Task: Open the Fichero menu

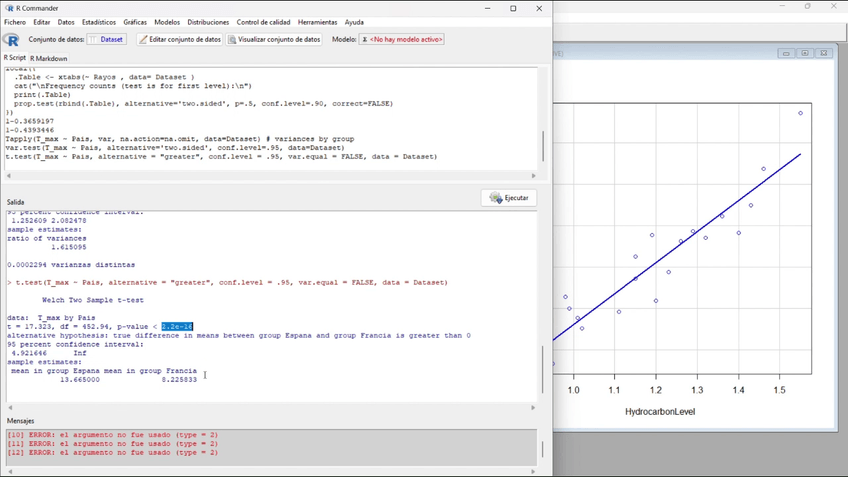Action: point(15,22)
